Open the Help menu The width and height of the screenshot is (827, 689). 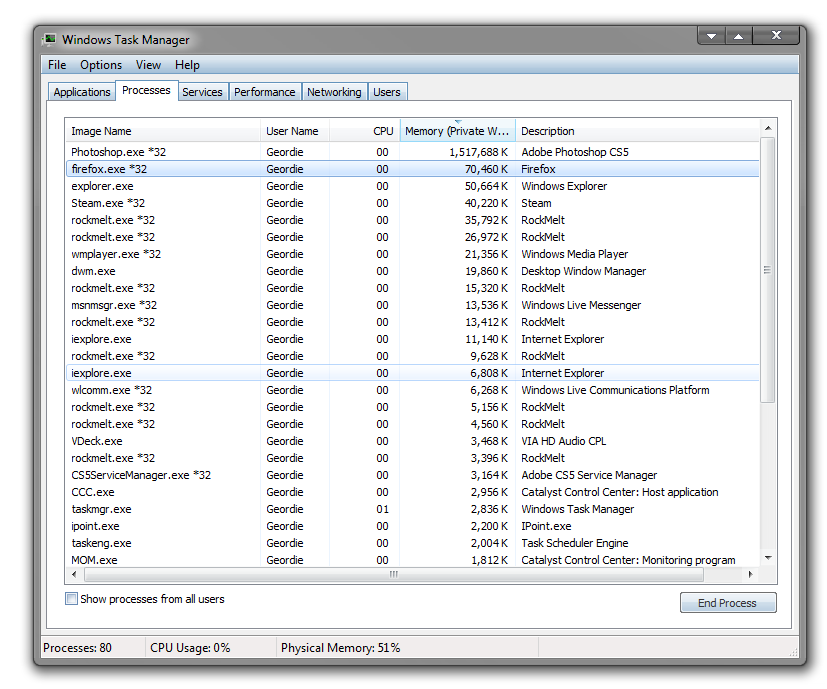click(x=187, y=65)
